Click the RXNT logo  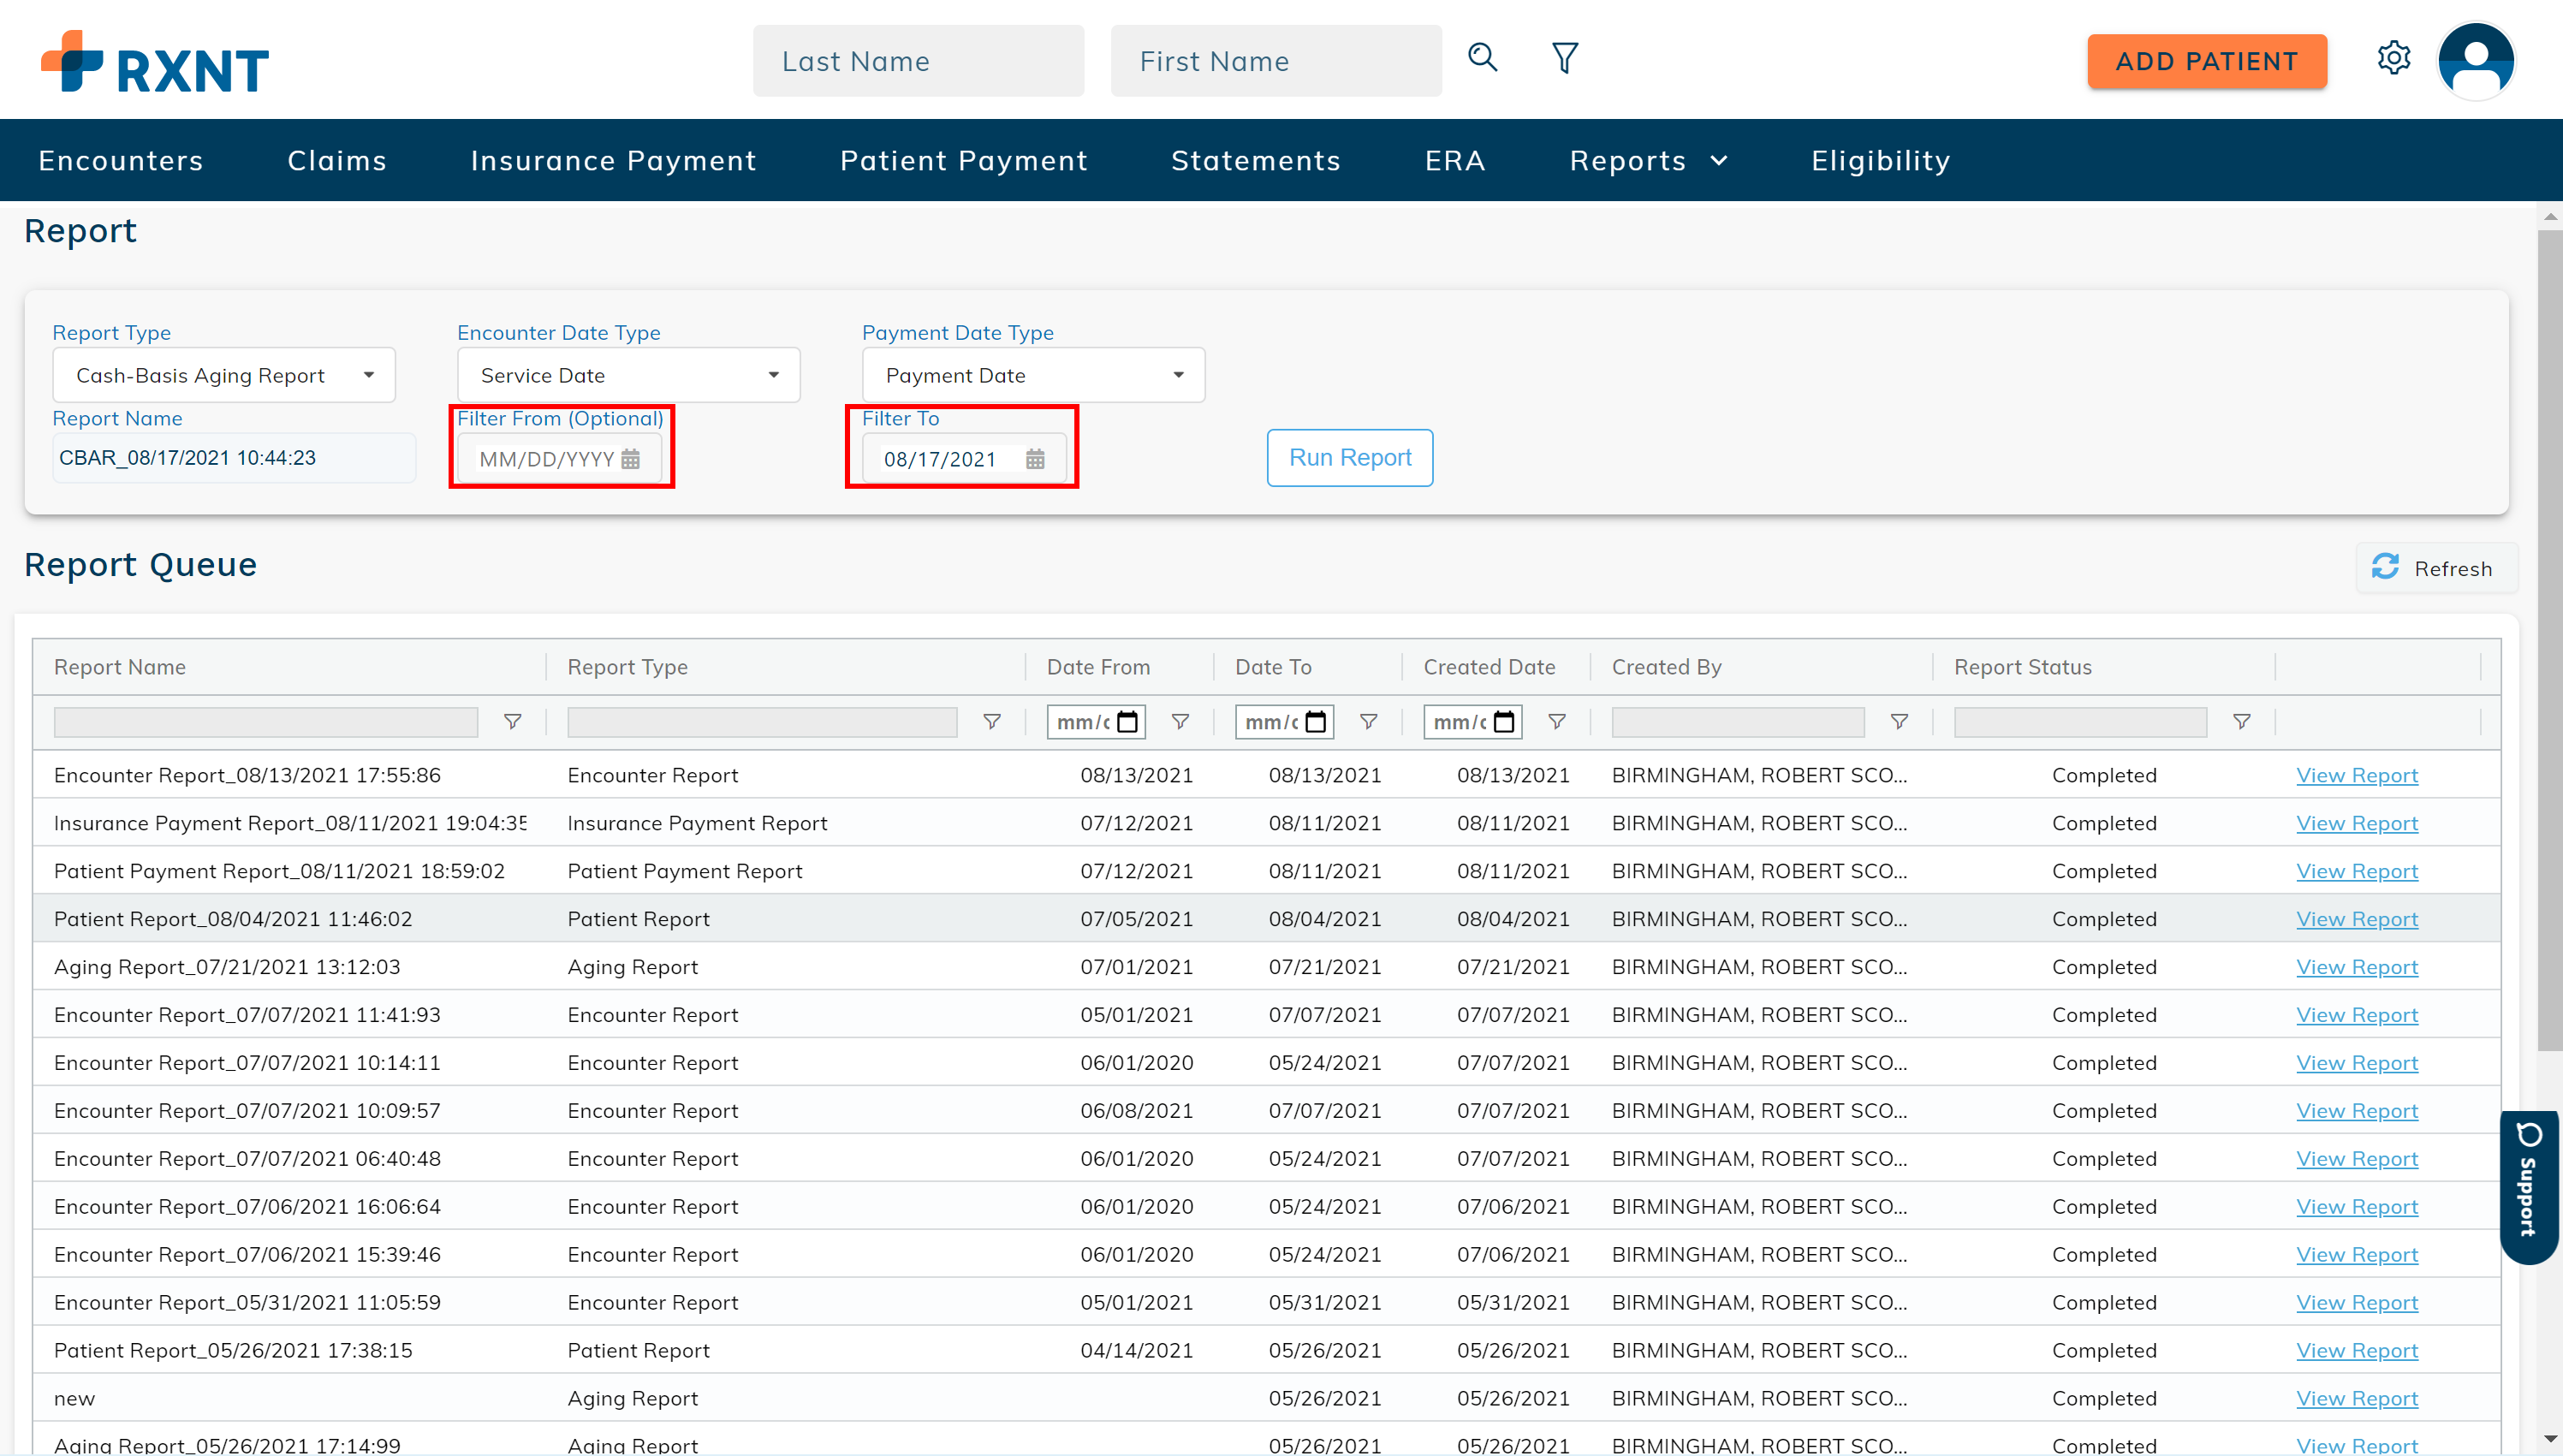154,62
